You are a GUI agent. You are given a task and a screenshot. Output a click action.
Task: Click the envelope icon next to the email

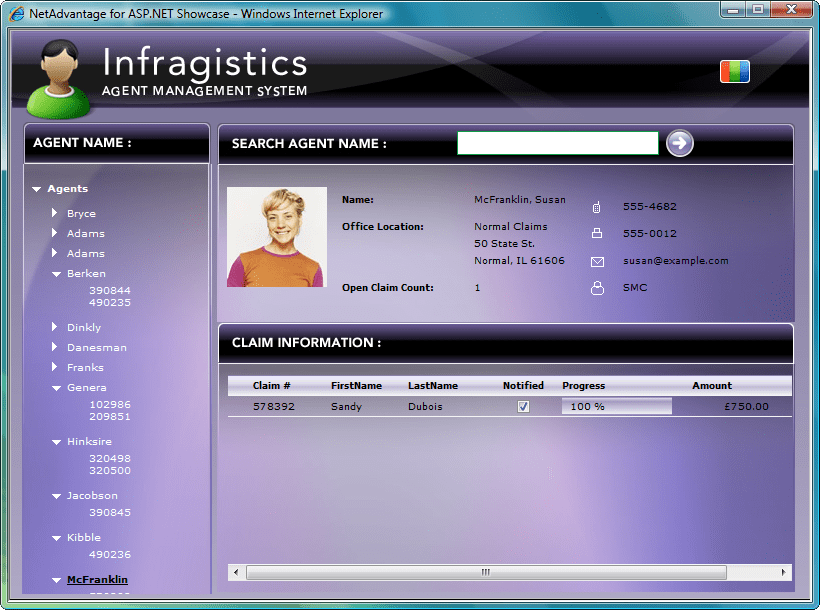(597, 261)
